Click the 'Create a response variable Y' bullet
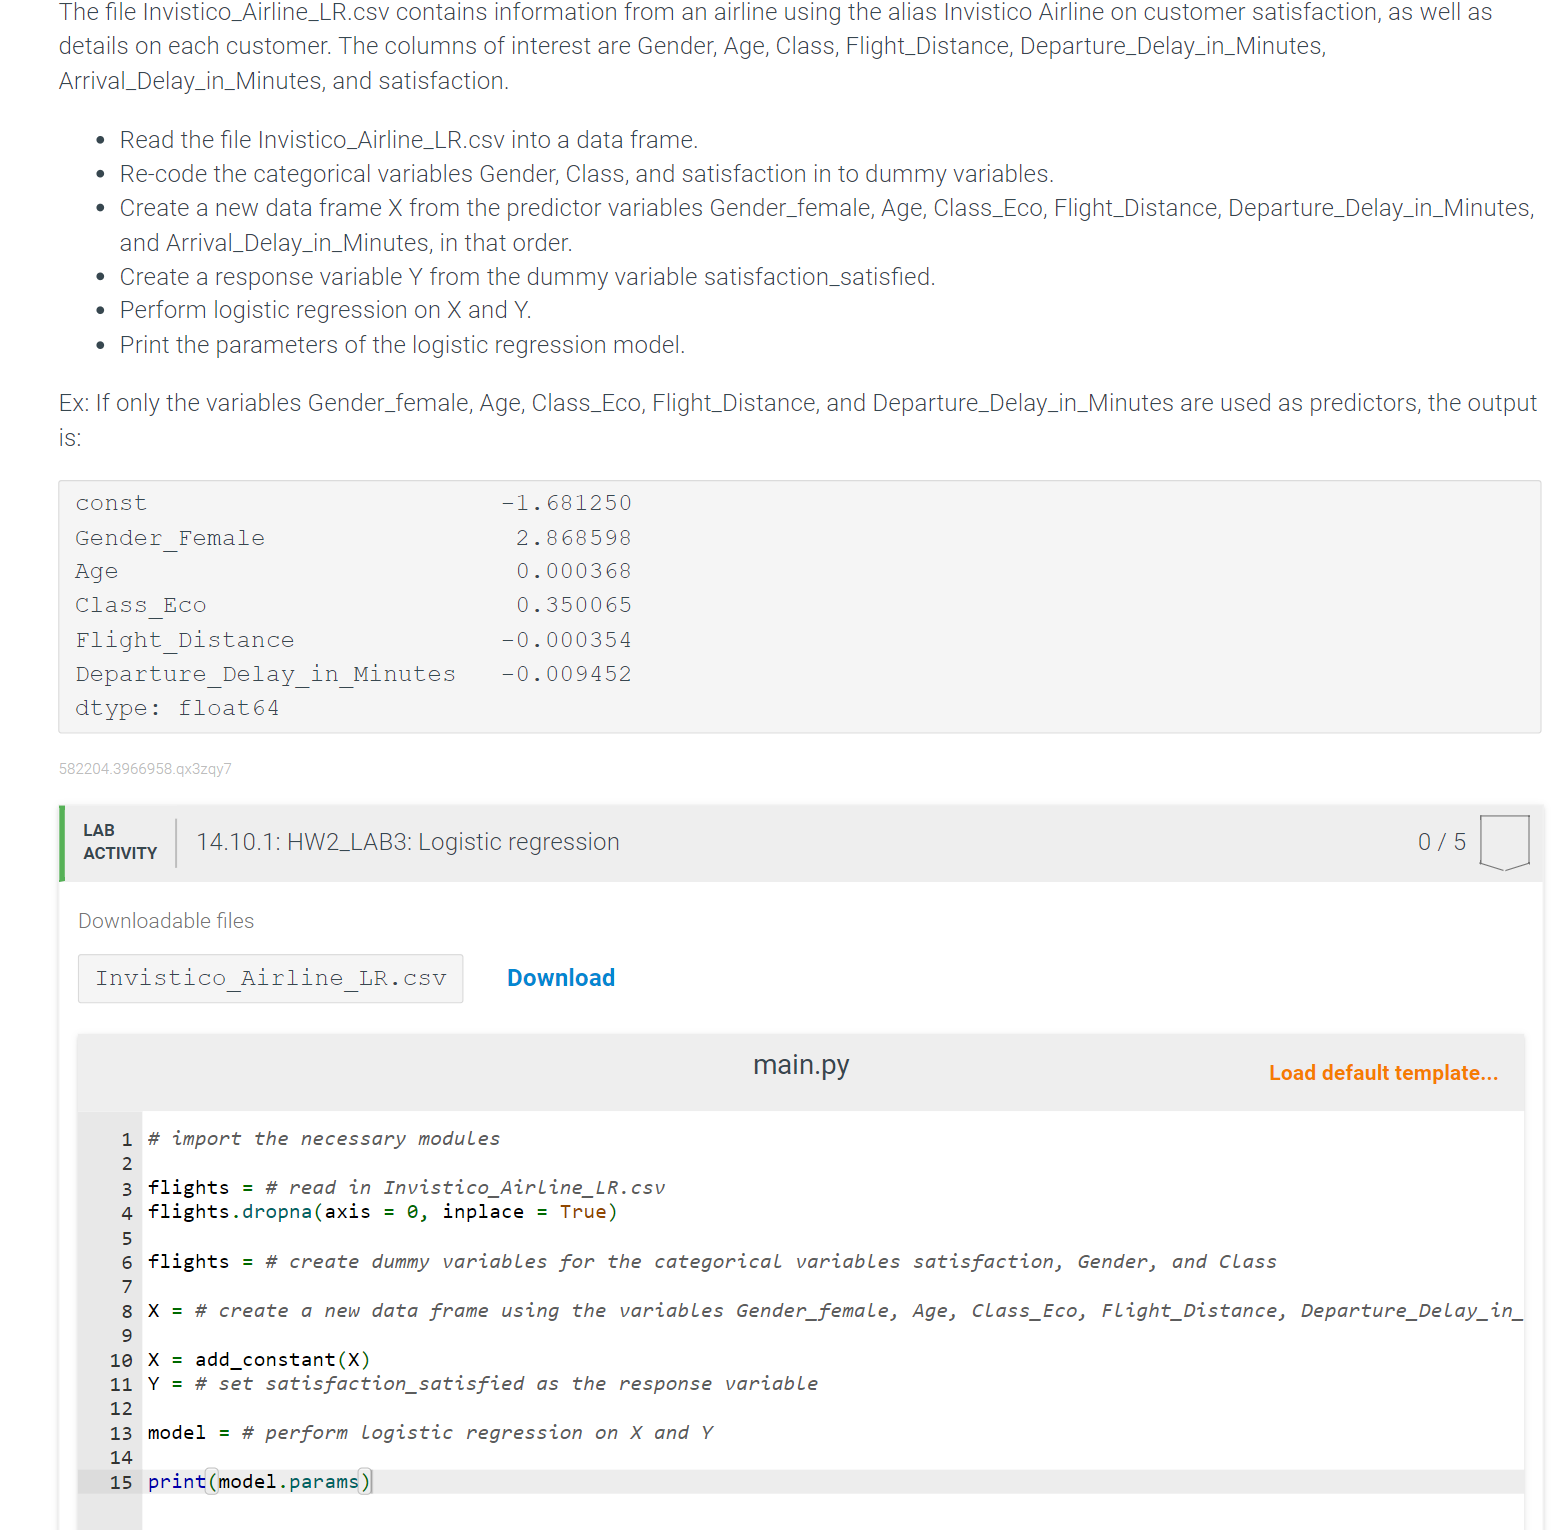Screen dimensions: 1560x1530 [x=528, y=277]
